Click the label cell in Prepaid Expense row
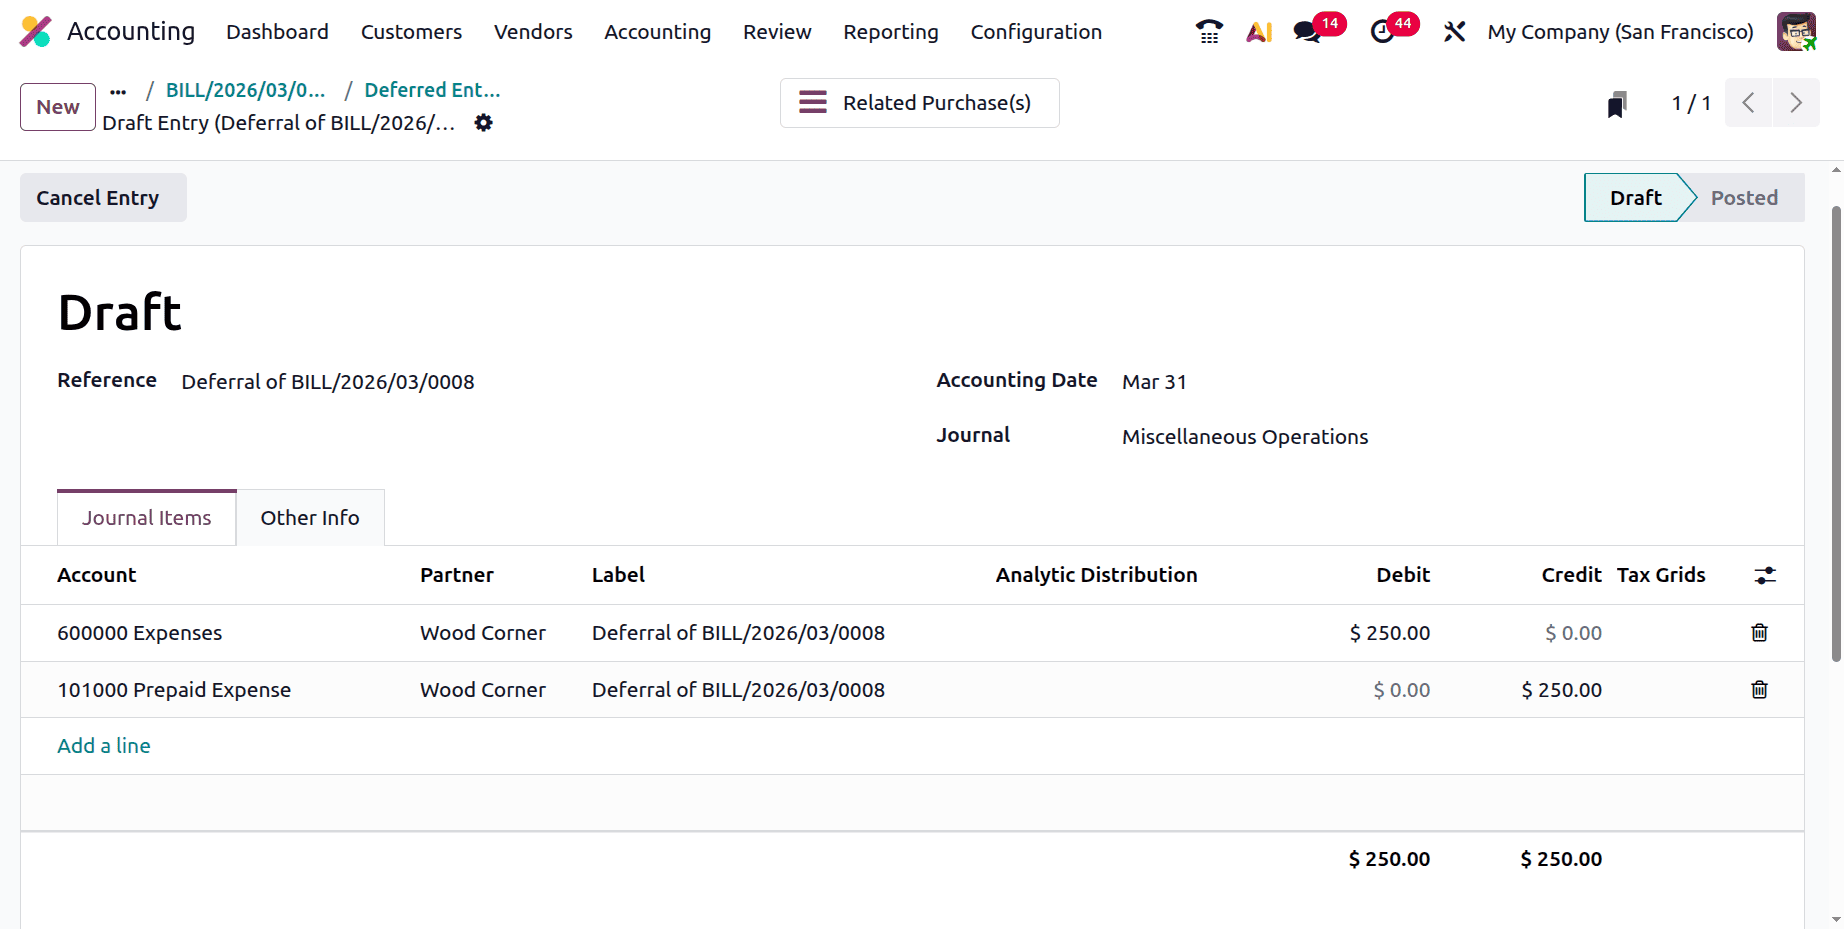The height and width of the screenshot is (929, 1844). pos(738,690)
